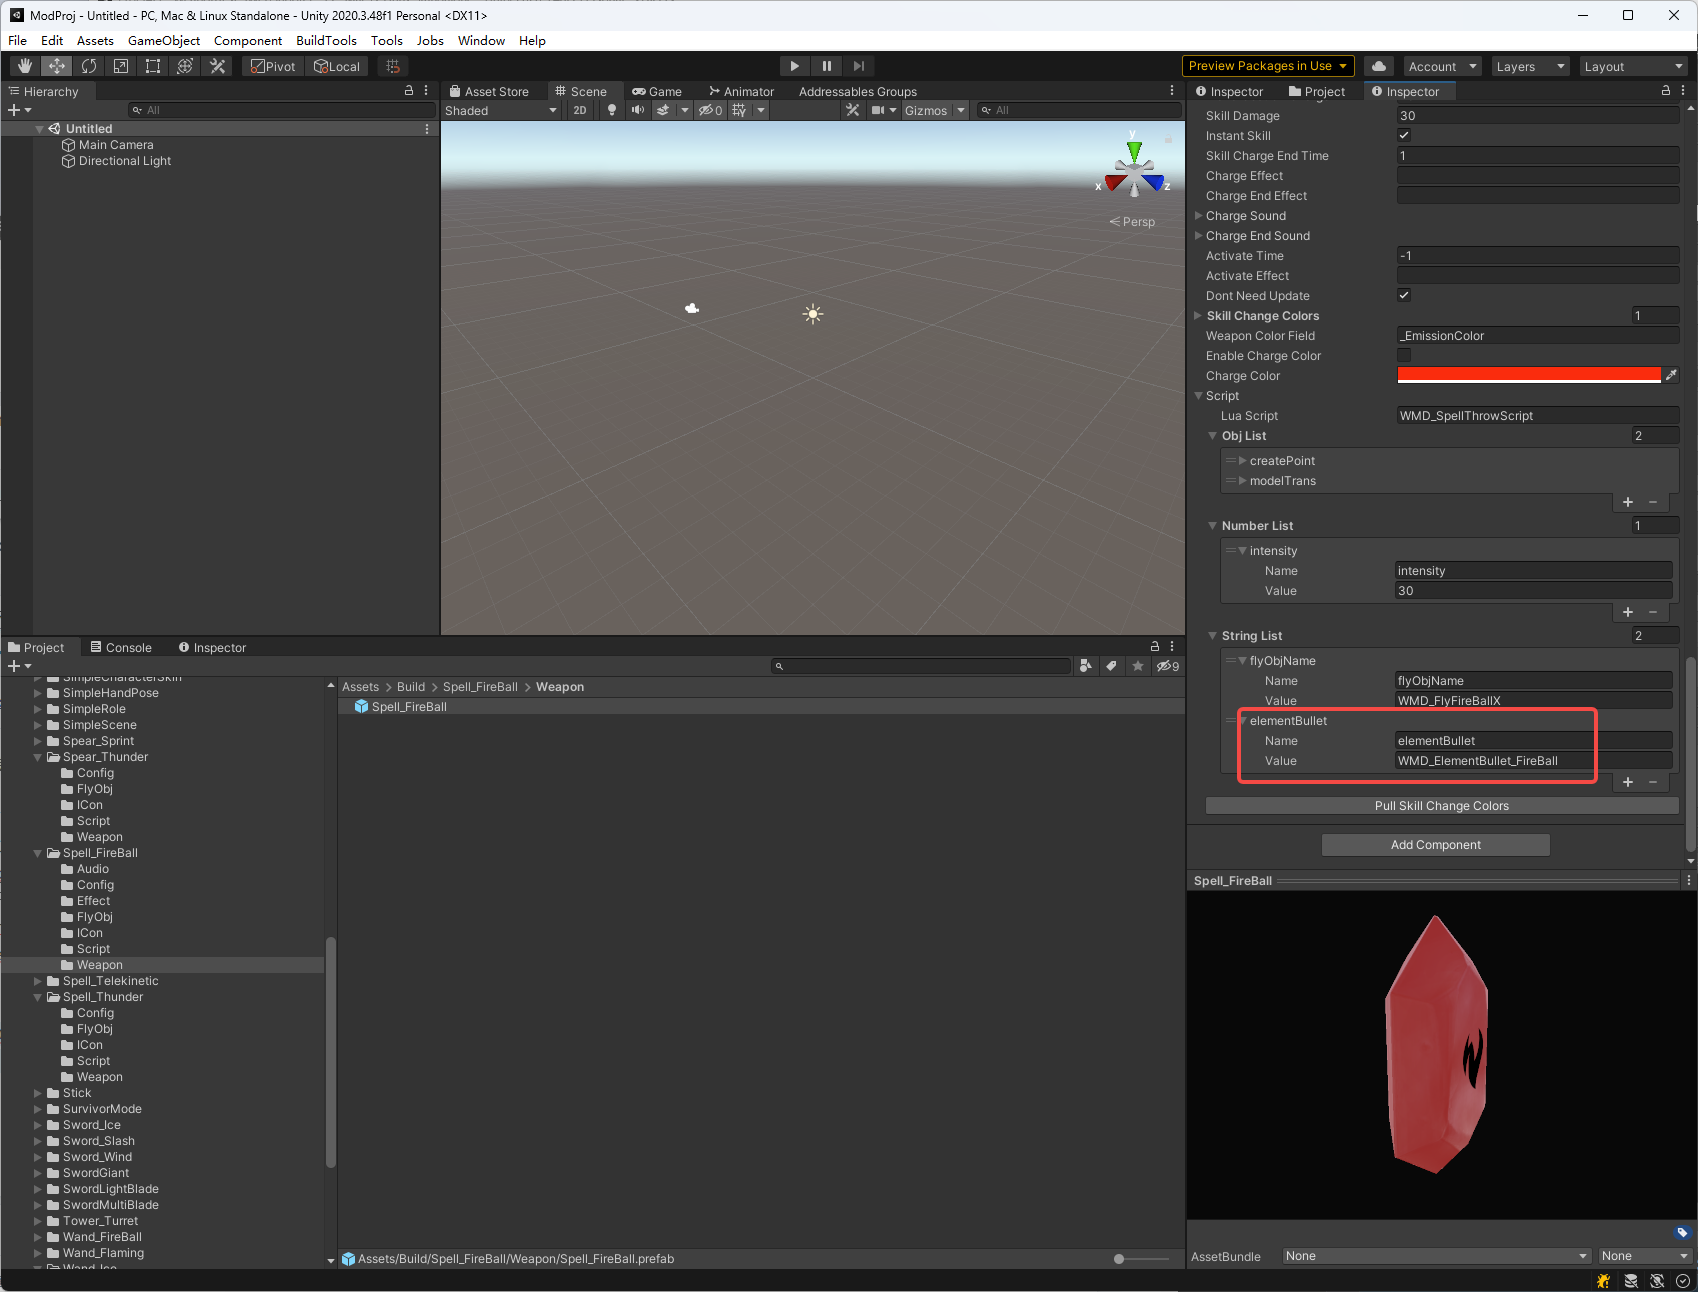Toggle hidden packages count in Project
This screenshot has width=1698, height=1292.
coord(1168,666)
